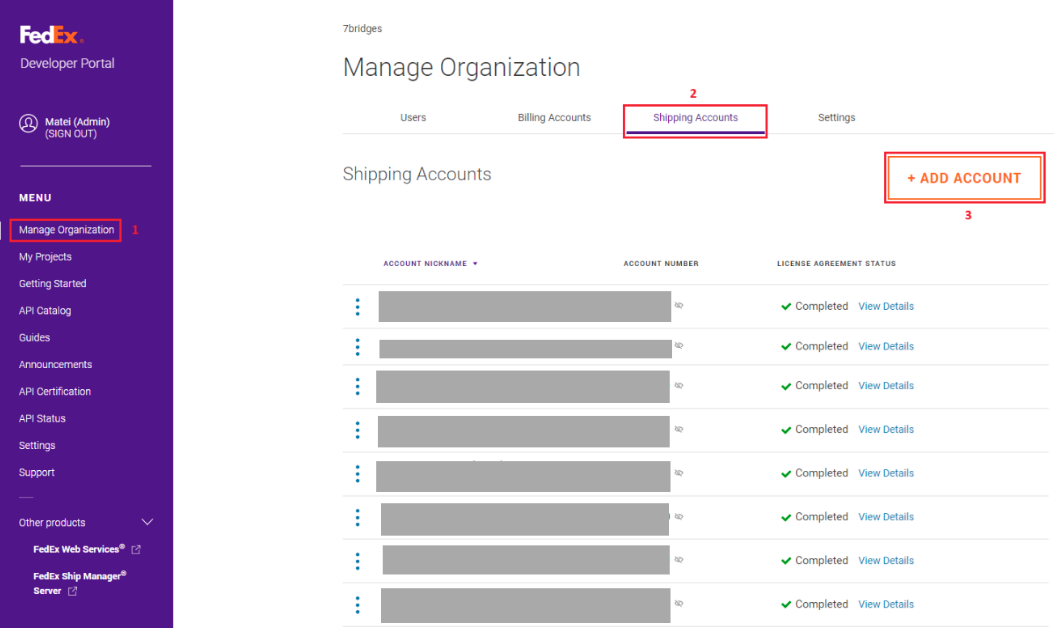Sort table by the ACCOUNT NICKNAME column header

pyautogui.click(x=430, y=263)
